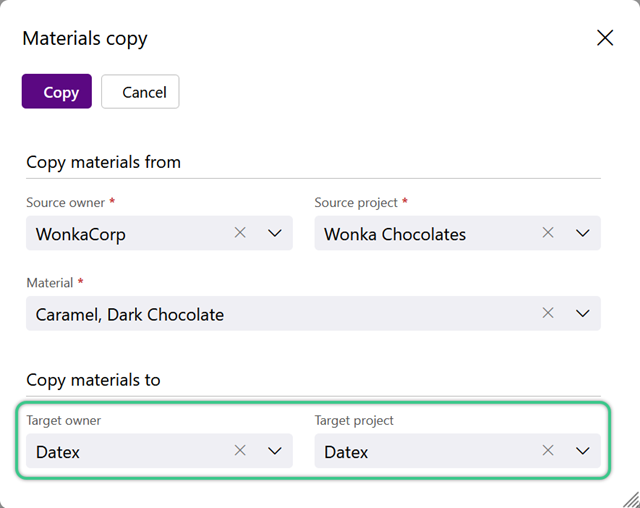Expand the Target project dropdown arrow

point(582,451)
